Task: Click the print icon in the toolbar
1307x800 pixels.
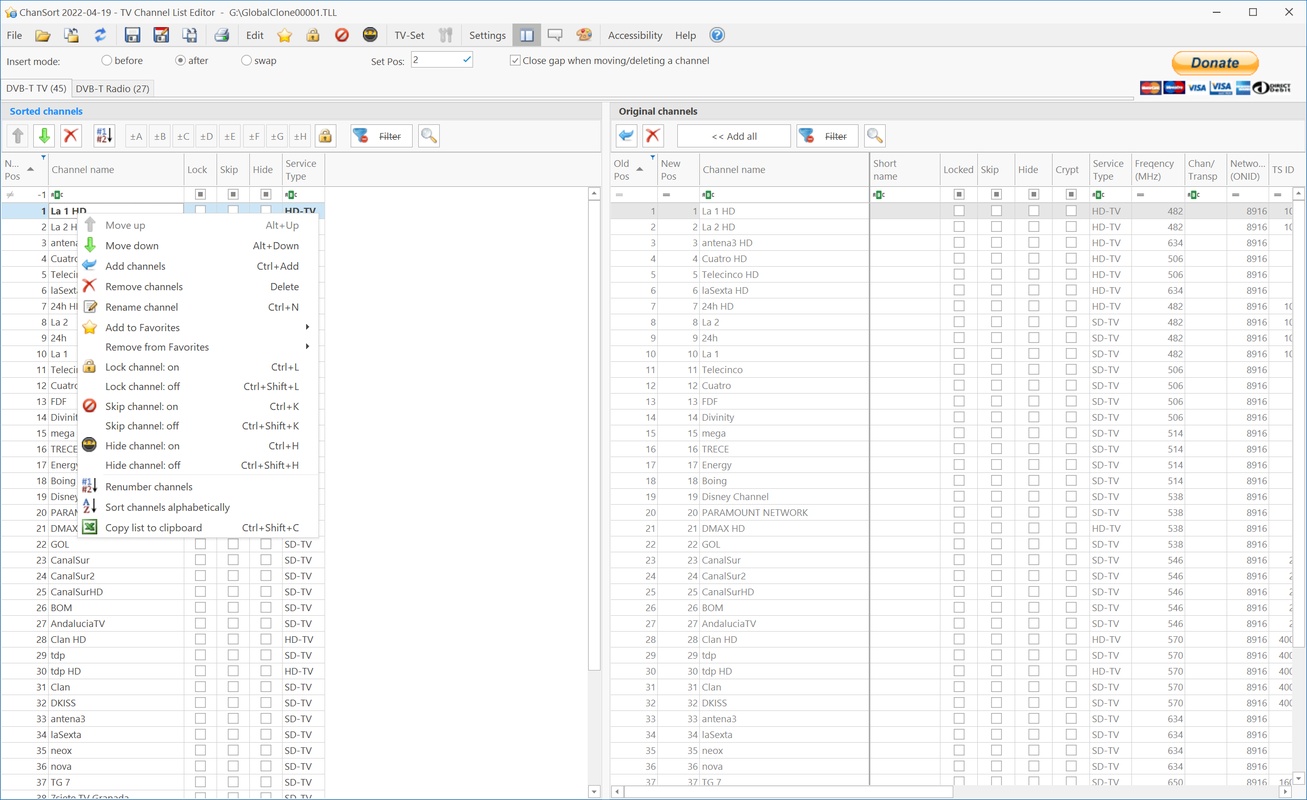Action: pos(222,35)
